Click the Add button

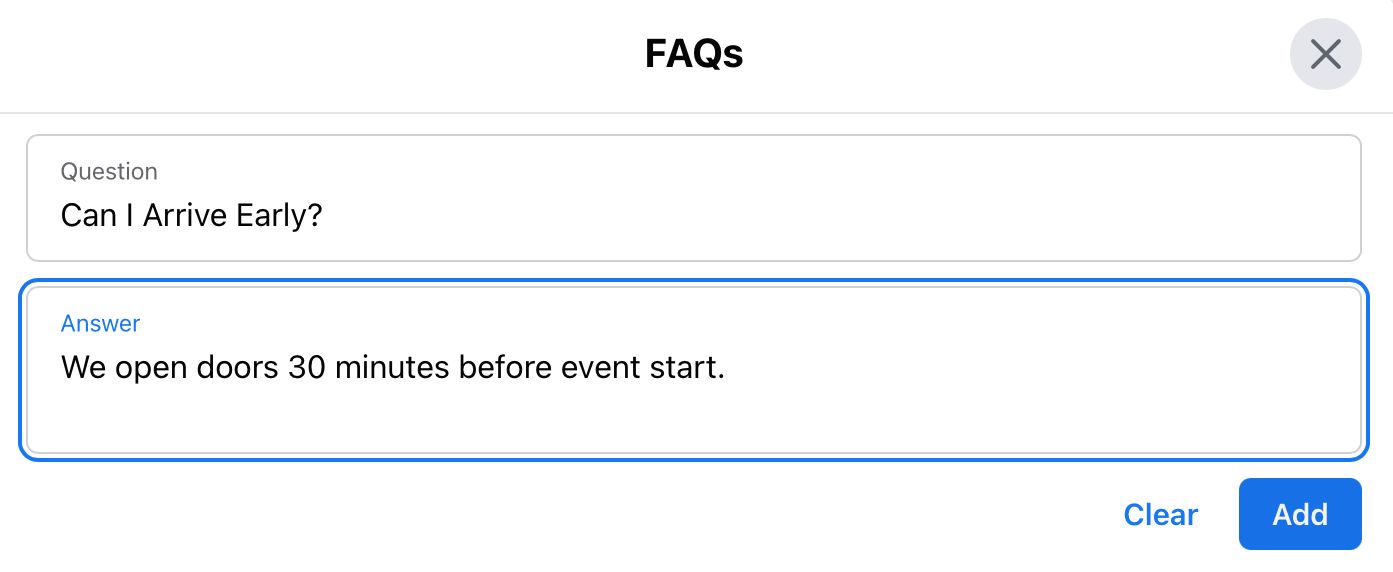pos(1299,514)
